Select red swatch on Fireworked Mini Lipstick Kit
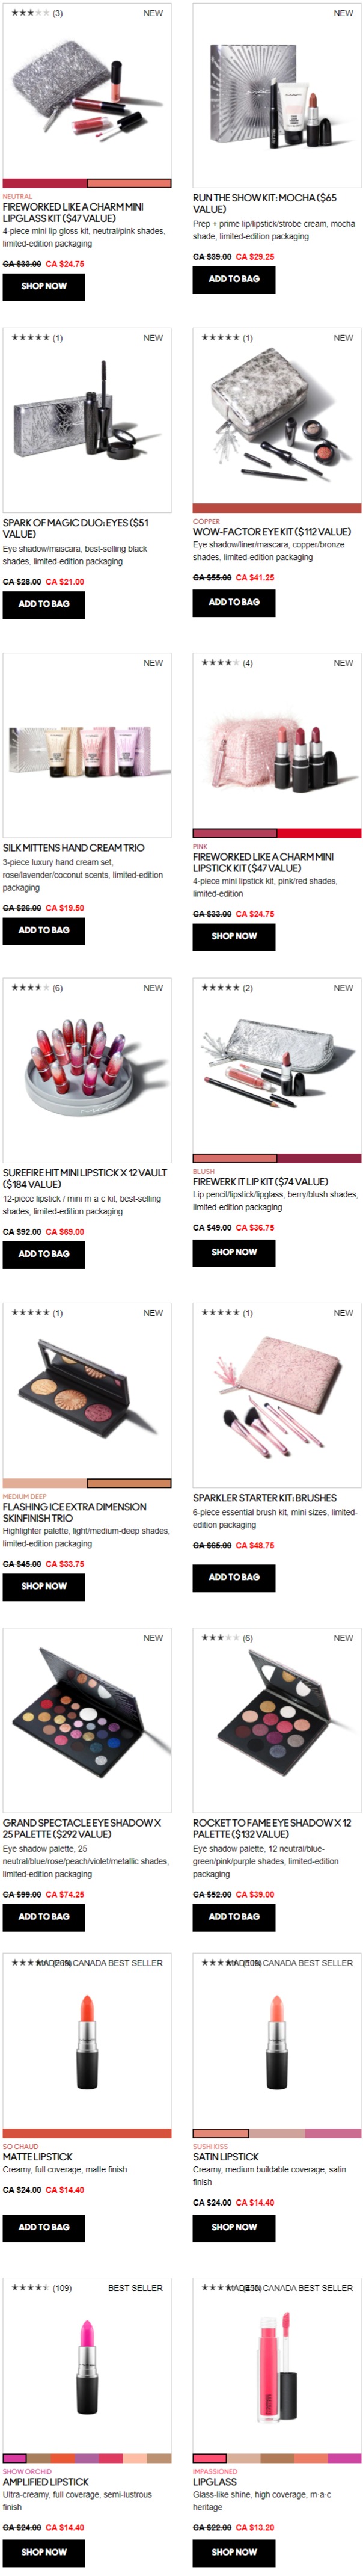Image resolution: width=363 pixels, height=2576 pixels. [x=319, y=834]
